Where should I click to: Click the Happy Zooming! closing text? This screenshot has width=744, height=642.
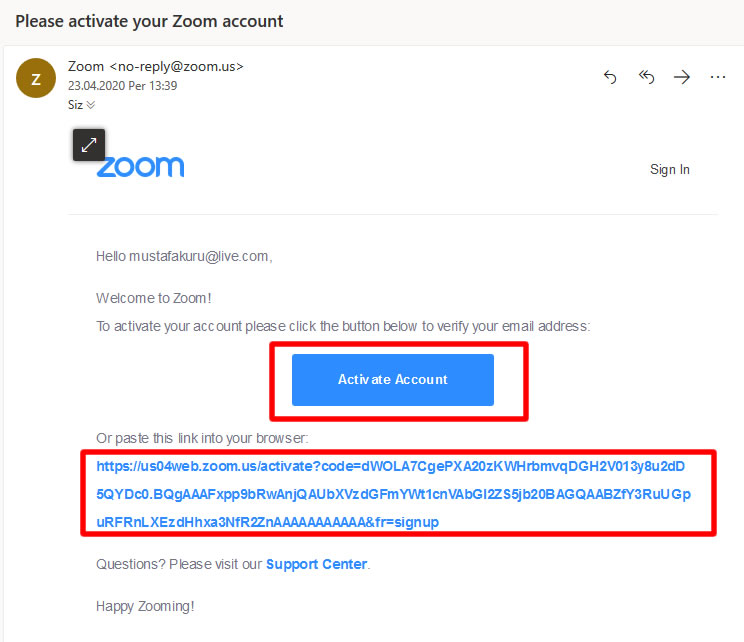[145, 606]
